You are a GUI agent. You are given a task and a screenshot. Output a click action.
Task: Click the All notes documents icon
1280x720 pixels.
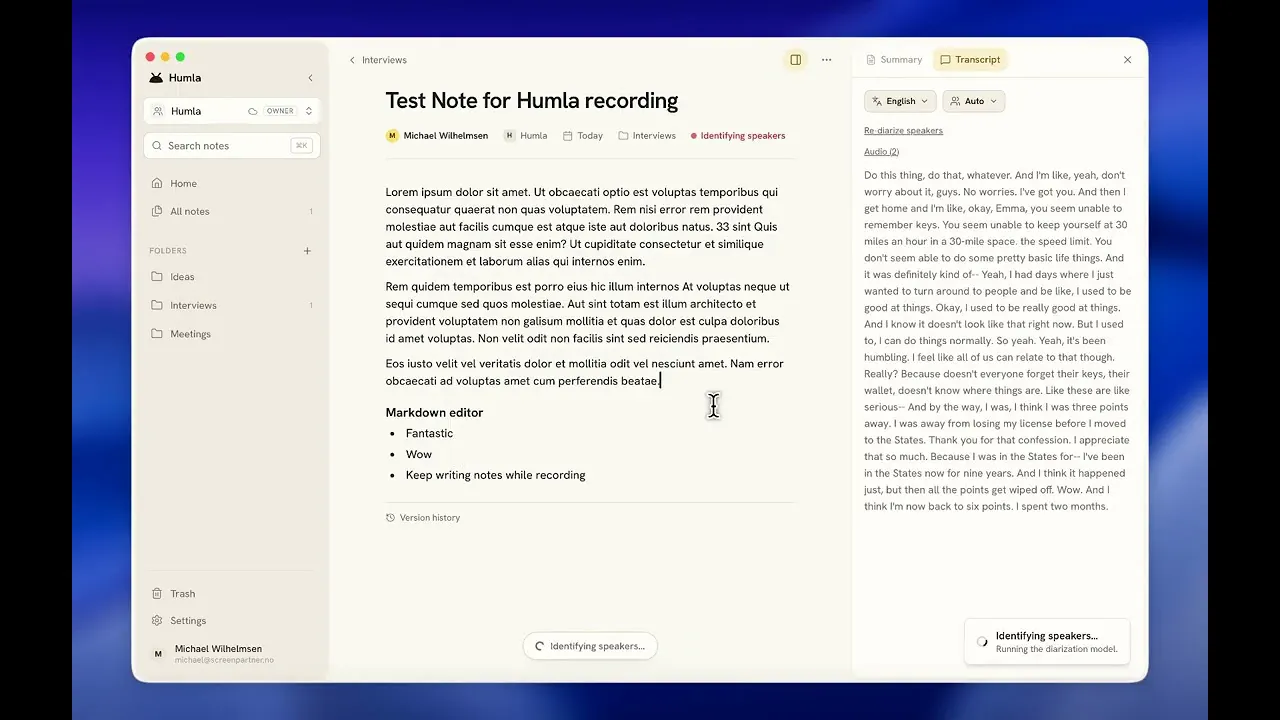[157, 211]
